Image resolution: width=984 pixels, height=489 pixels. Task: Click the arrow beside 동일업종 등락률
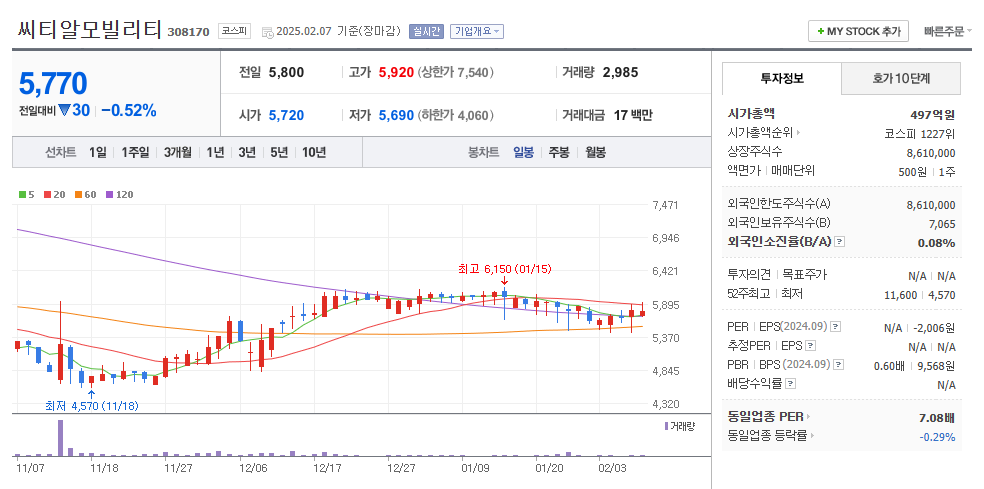812,435
